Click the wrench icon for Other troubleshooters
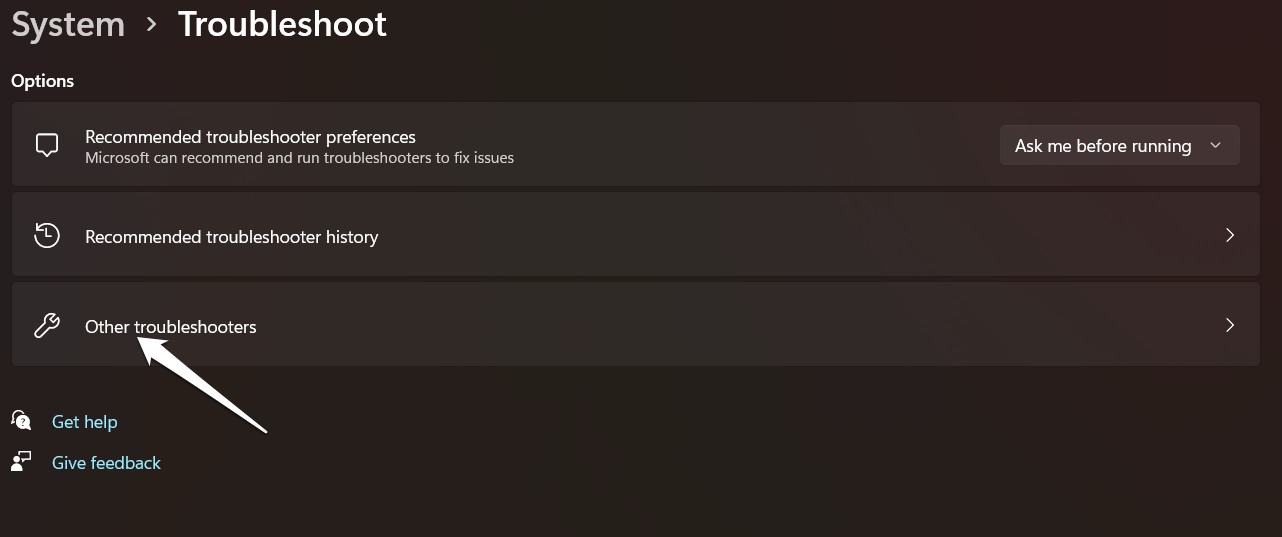Image resolution: width=1282 pixels, height=537 pixels. coord(47,326)
